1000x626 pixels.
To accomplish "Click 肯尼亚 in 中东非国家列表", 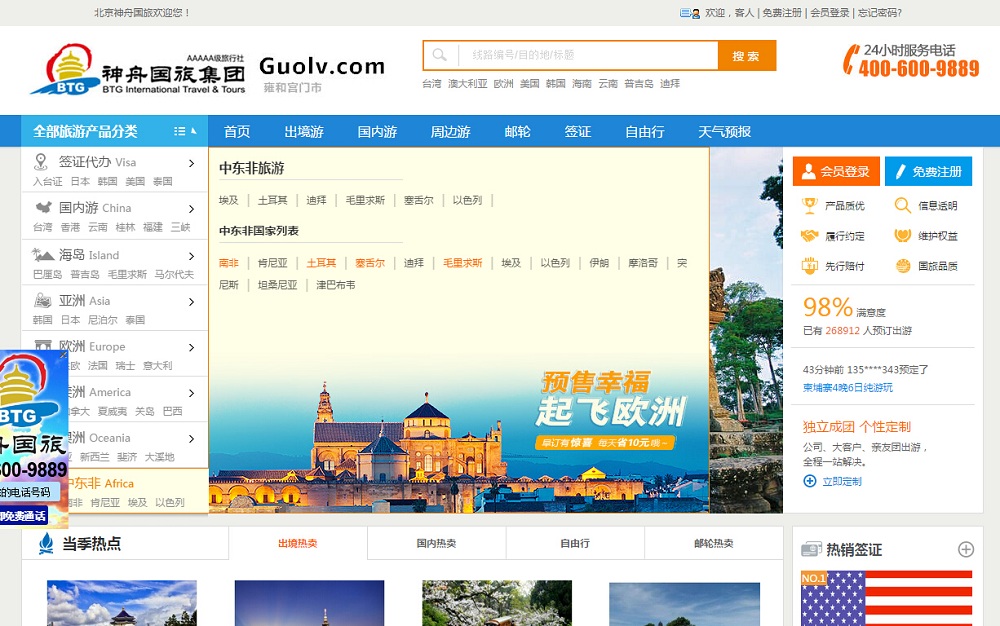I will pos(272,263).
